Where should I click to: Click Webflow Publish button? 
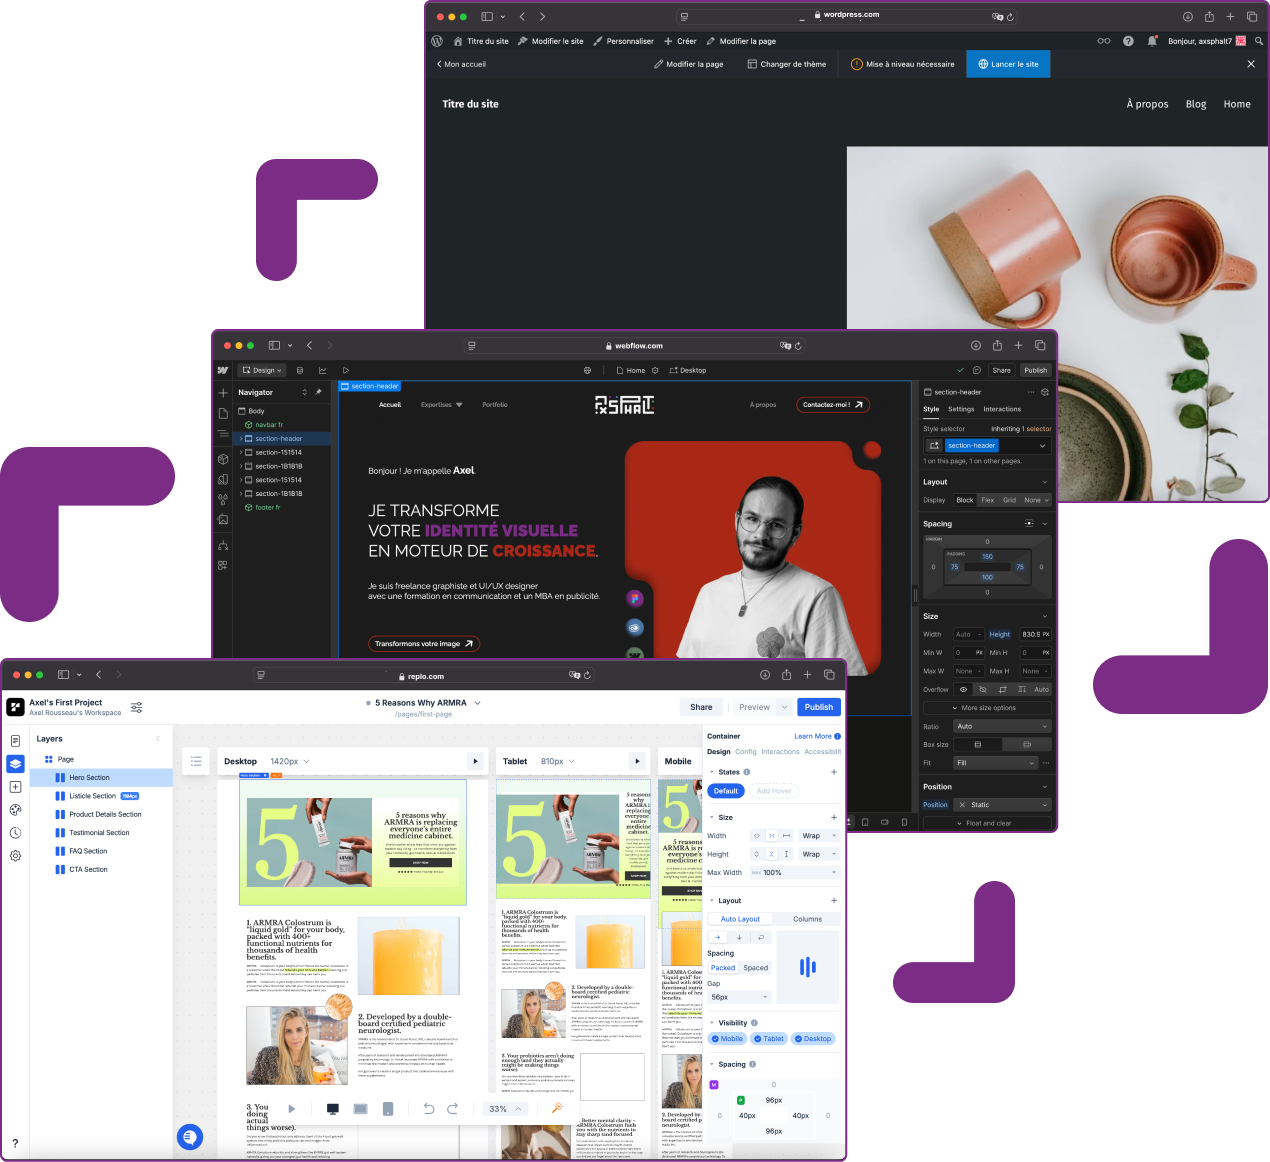click(x=1036, y=370)
